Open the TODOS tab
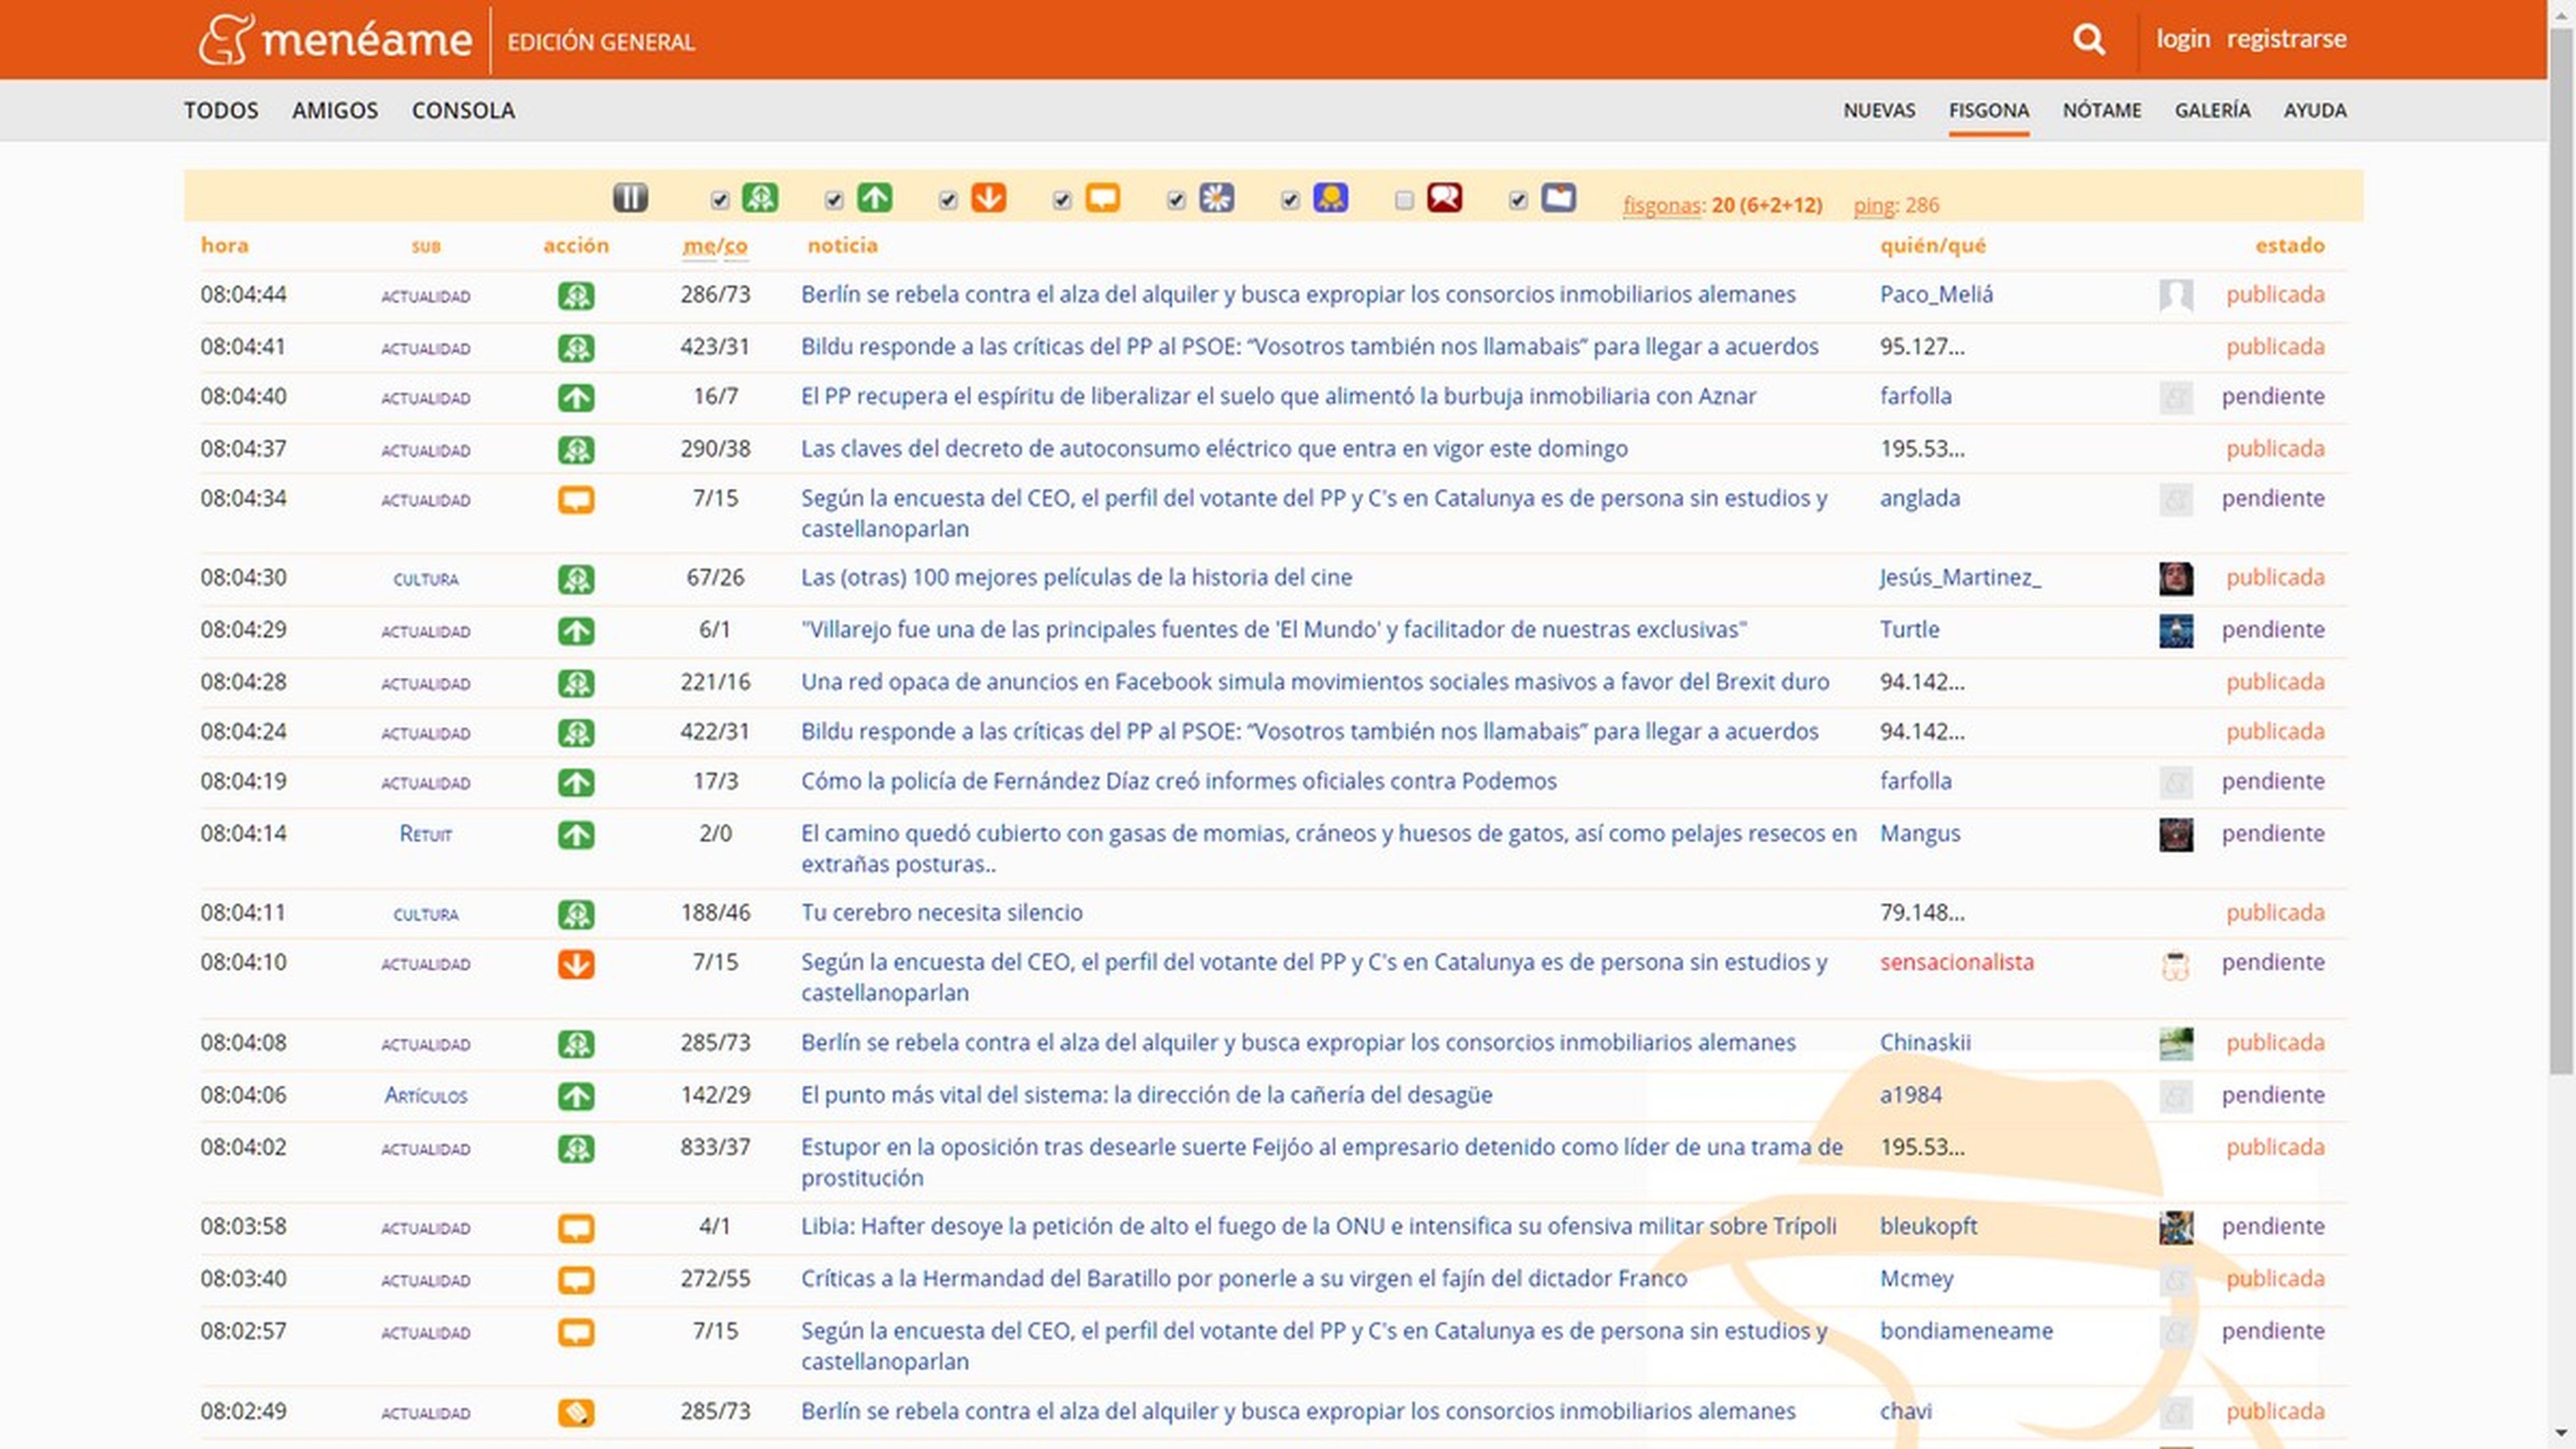The image size is (2576, 1449). coord(221,110)
